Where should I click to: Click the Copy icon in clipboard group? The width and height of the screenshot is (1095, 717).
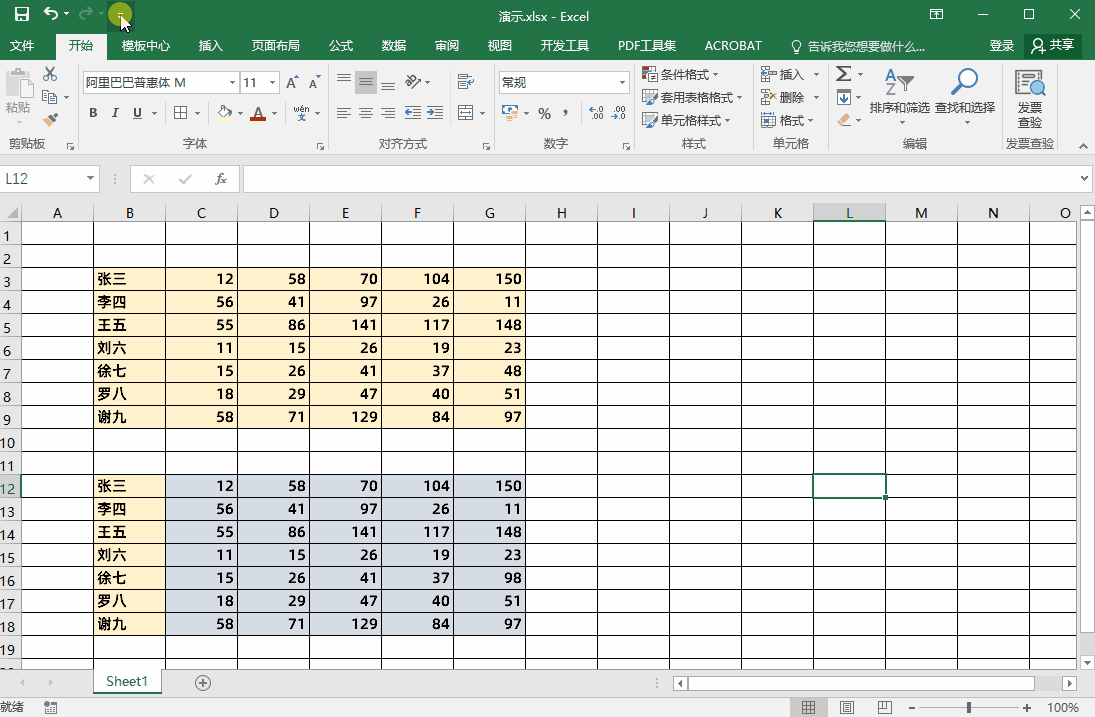[49, 97]
